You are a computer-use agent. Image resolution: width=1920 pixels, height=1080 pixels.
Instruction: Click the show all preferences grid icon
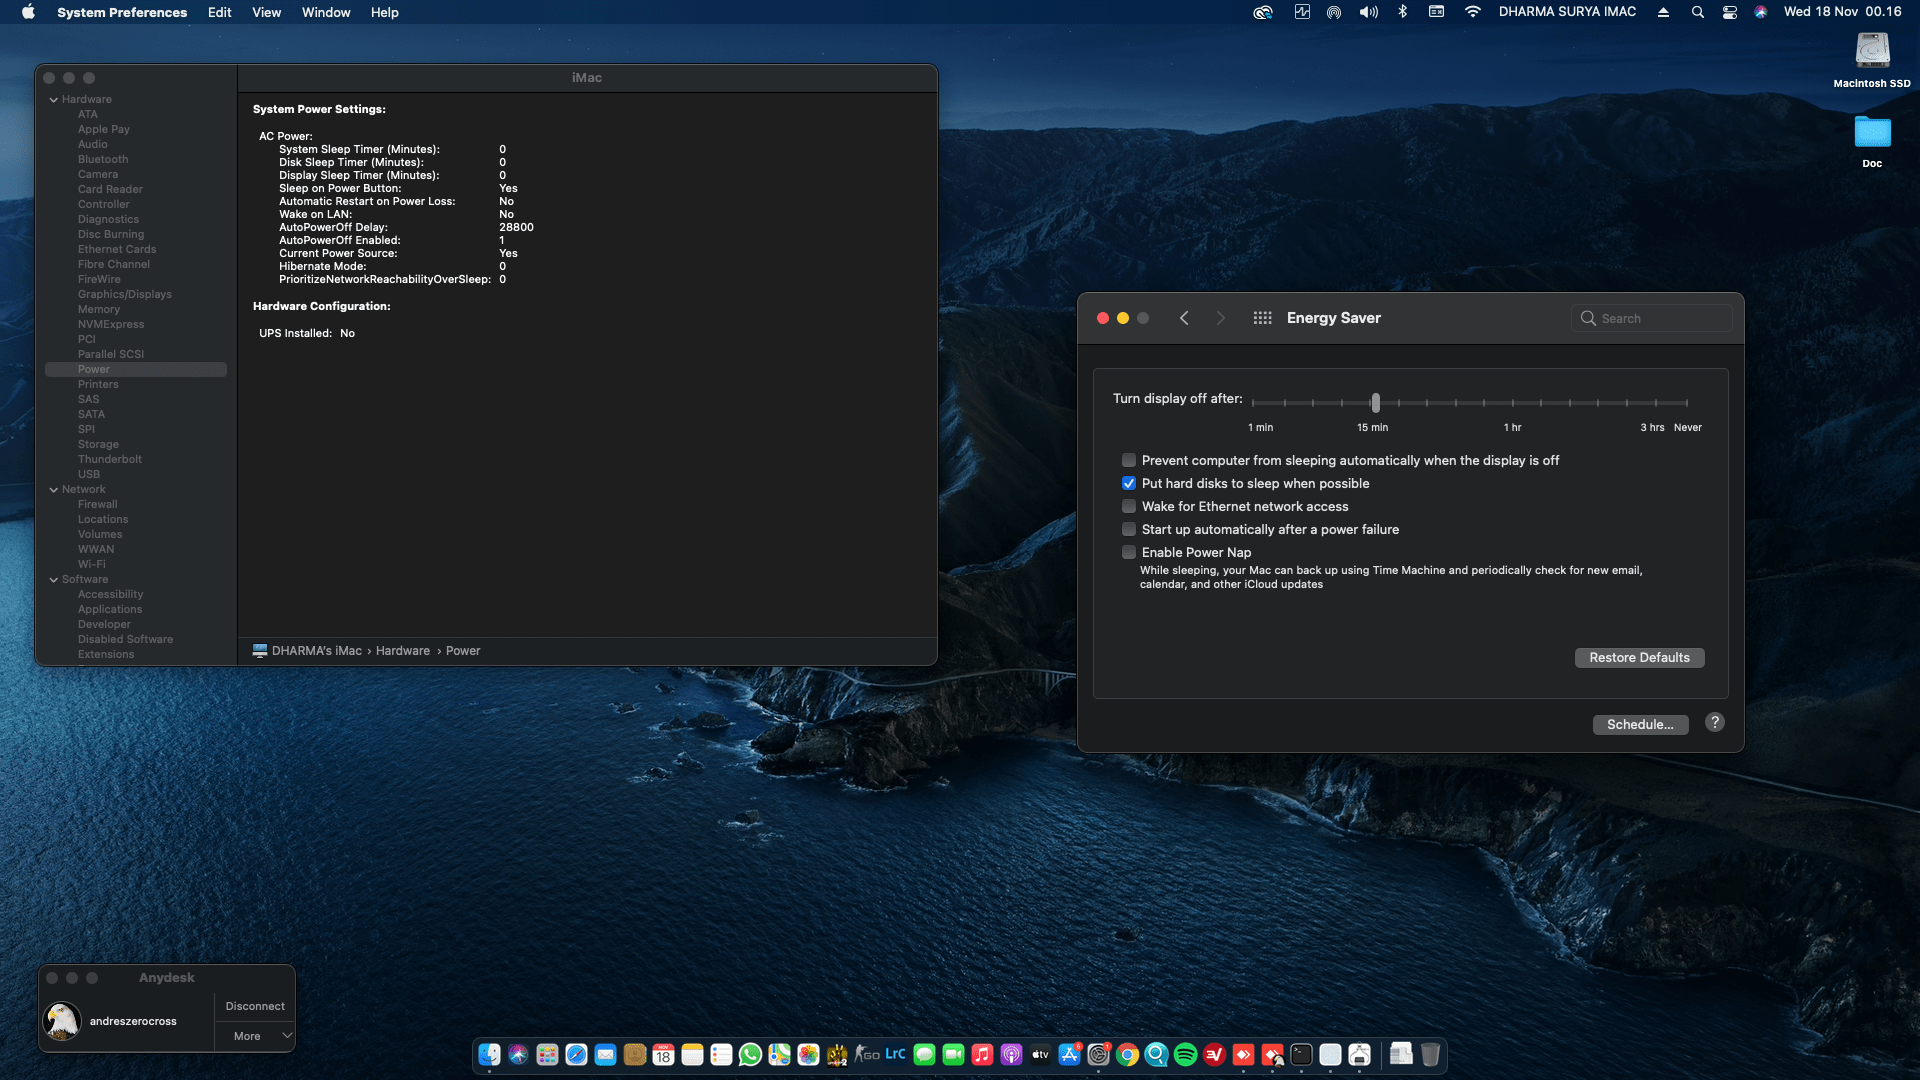pyautogui.click(x=1262, y=318)
